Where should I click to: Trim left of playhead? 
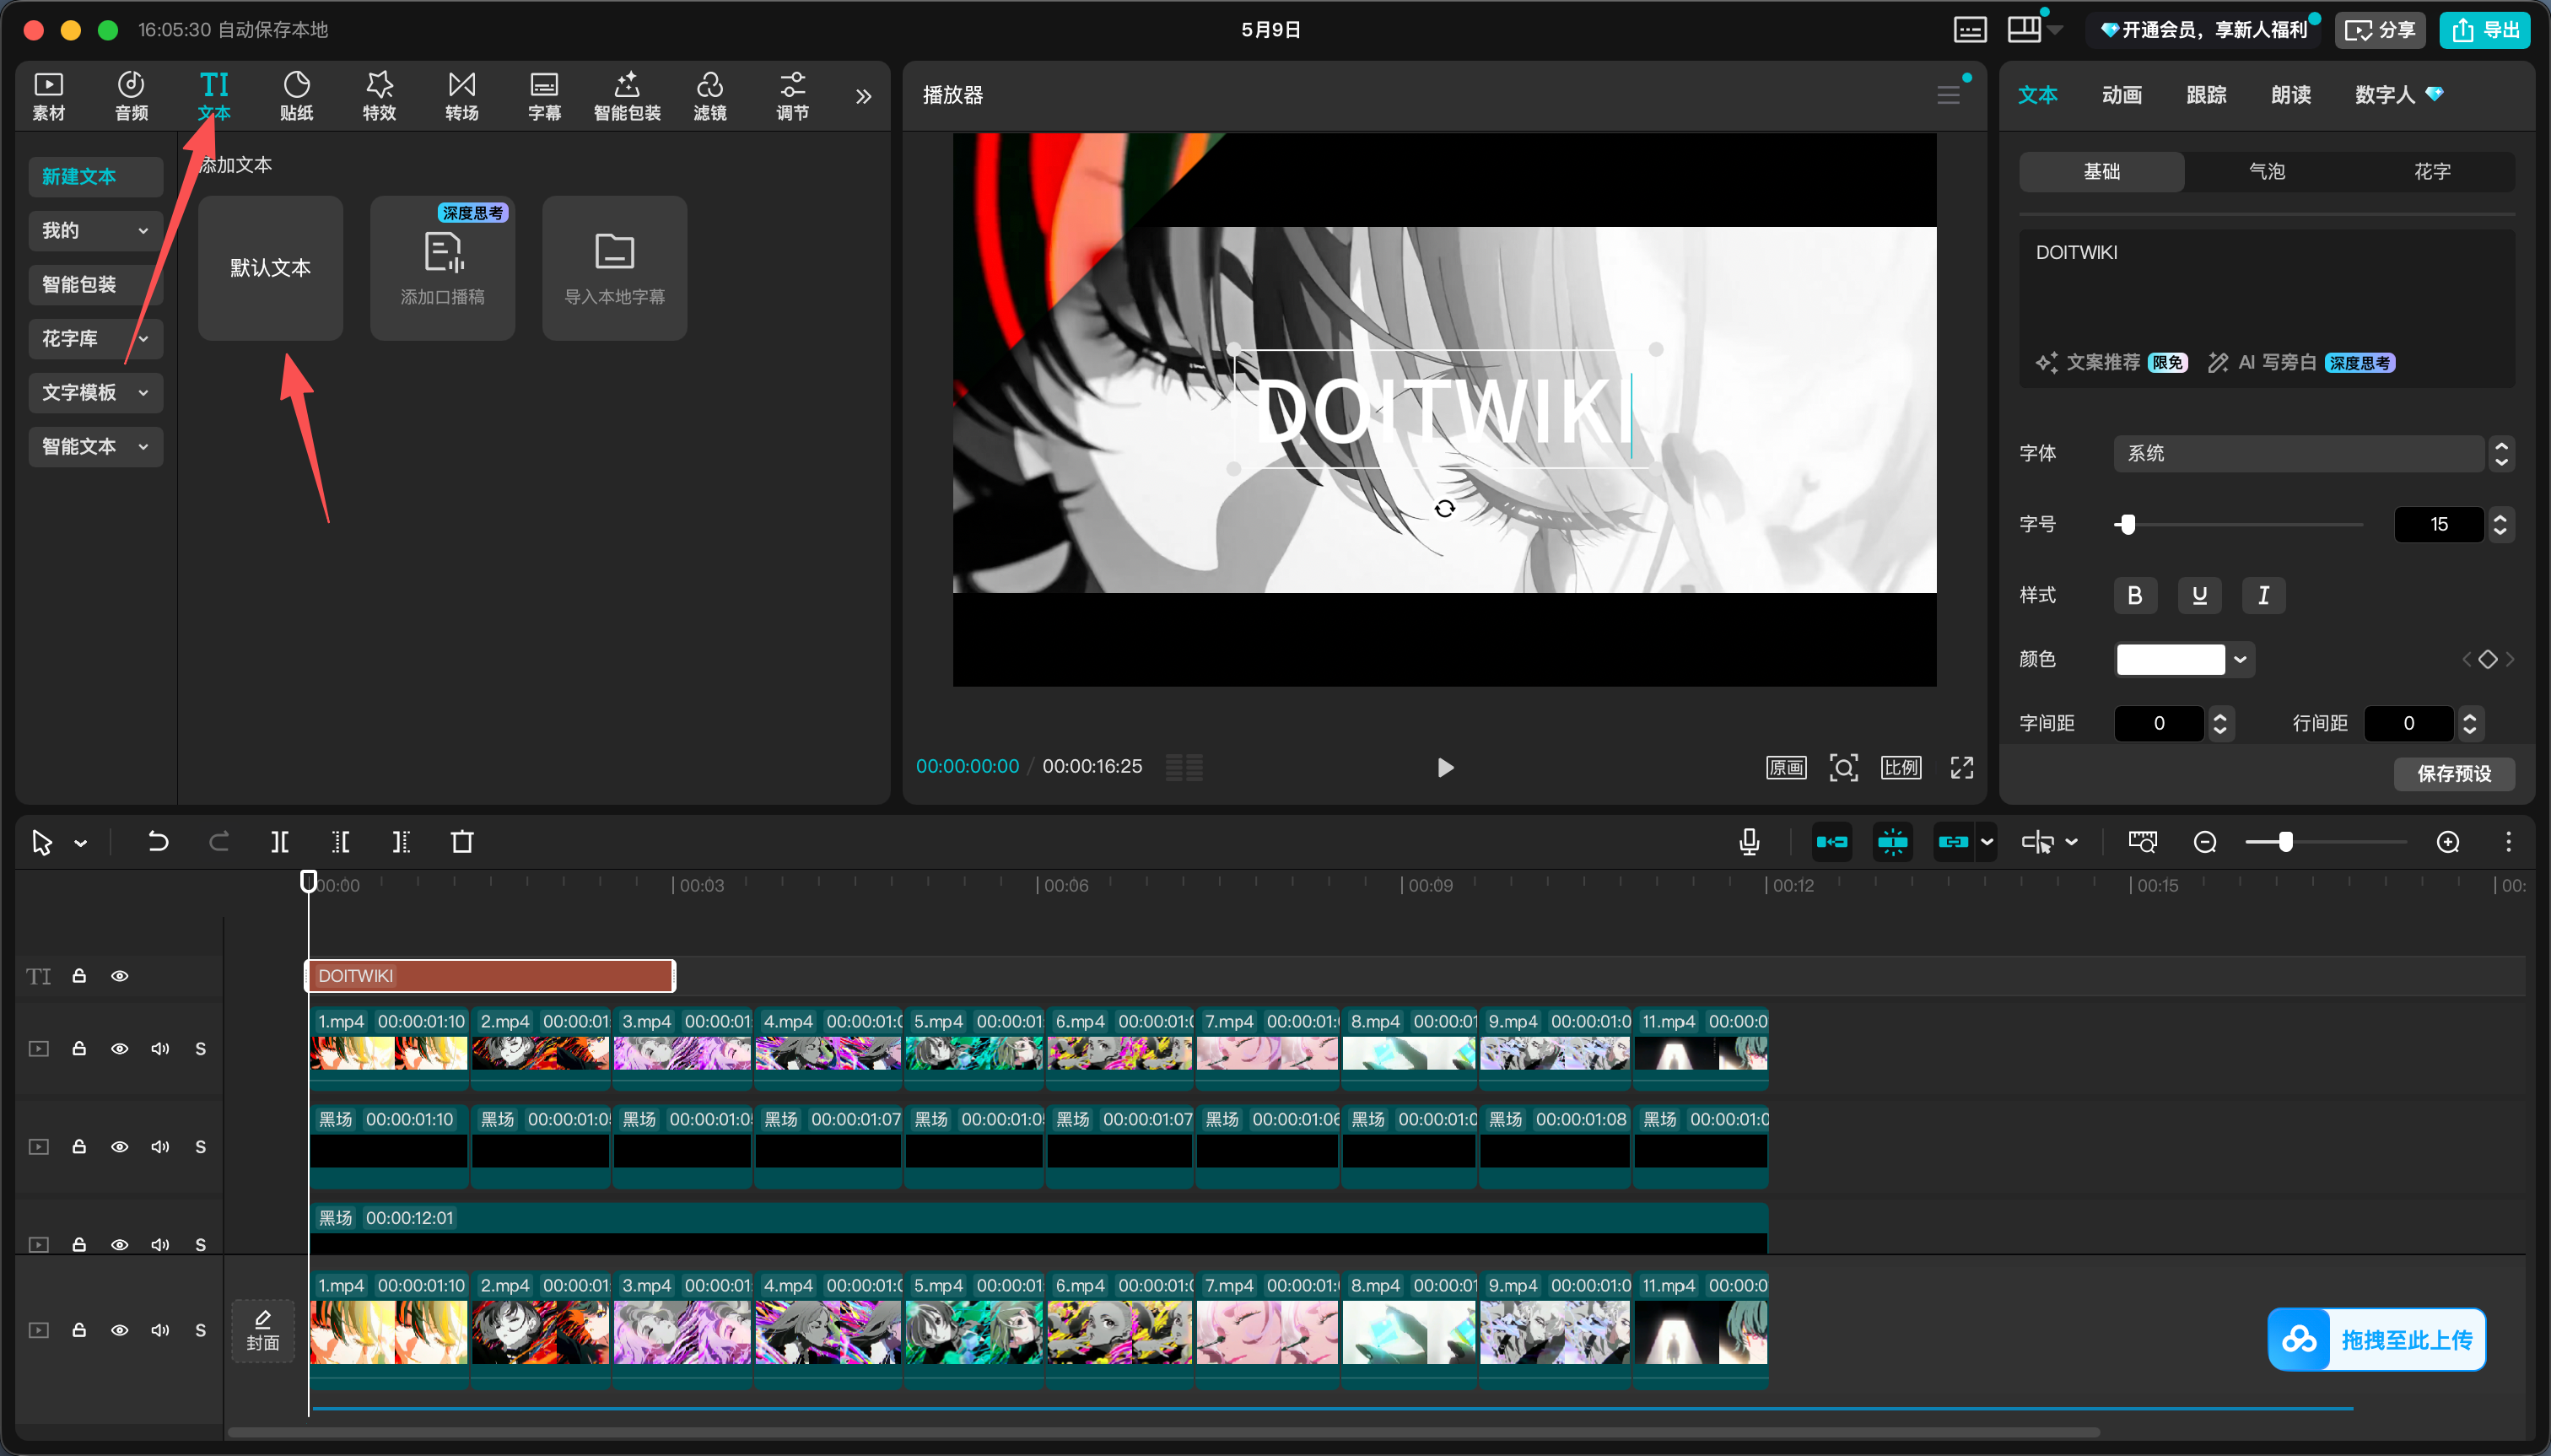coord(341,842)
